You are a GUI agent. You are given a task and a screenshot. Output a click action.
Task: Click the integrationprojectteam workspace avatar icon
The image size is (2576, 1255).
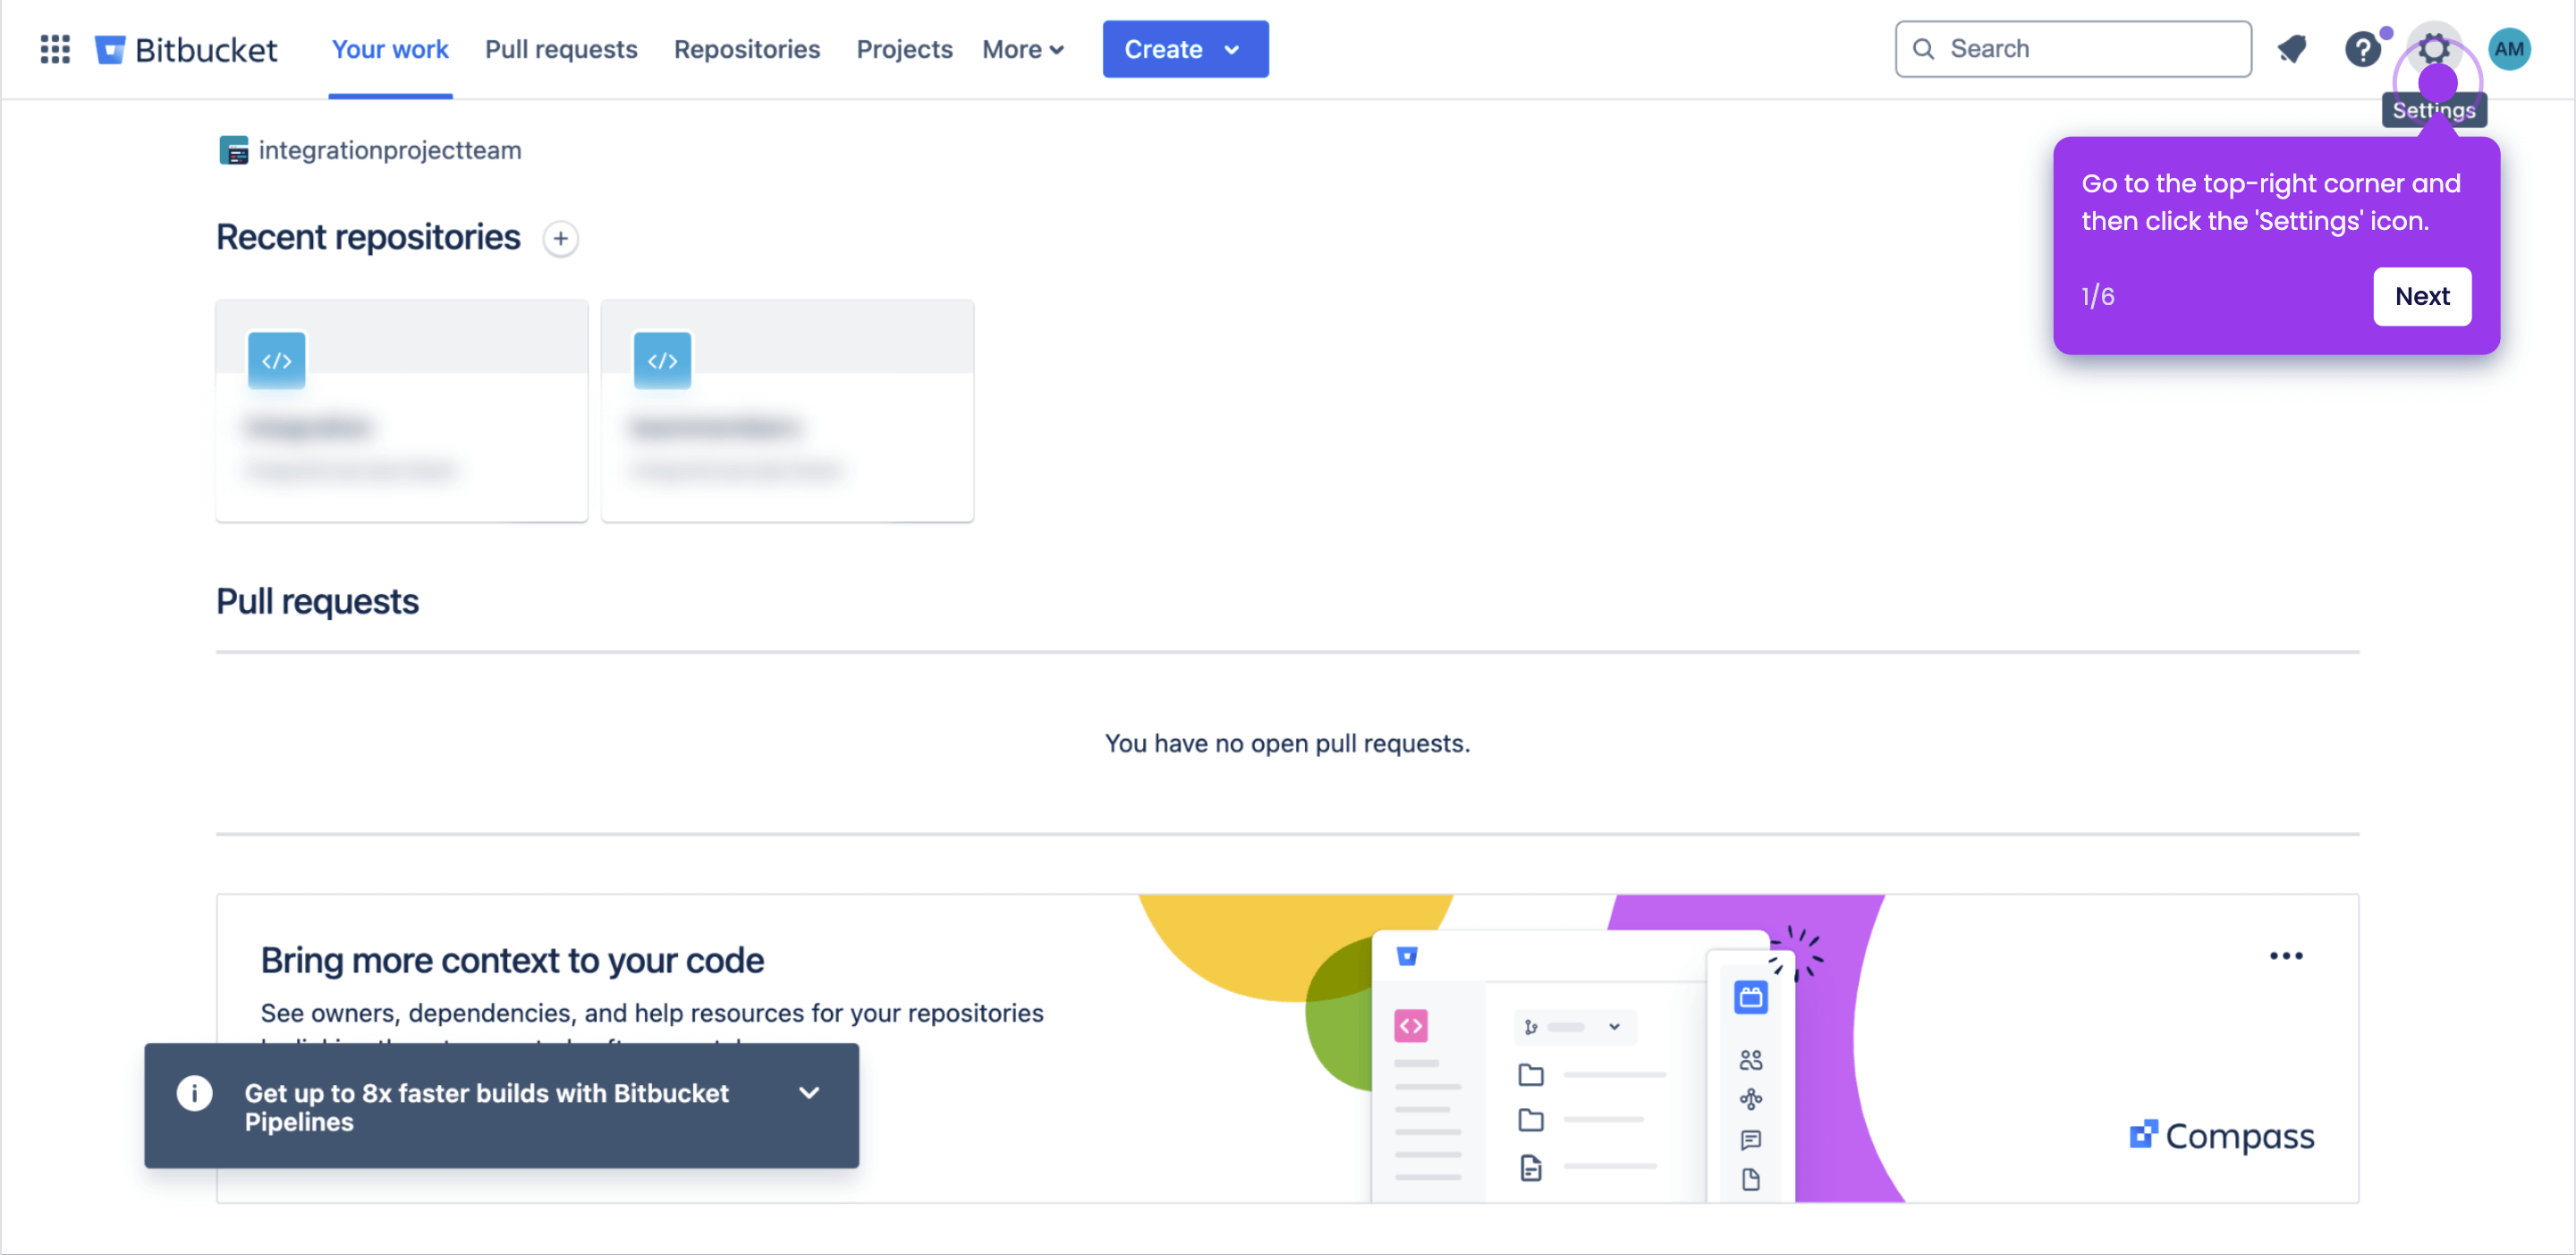(x=233, y=150)
